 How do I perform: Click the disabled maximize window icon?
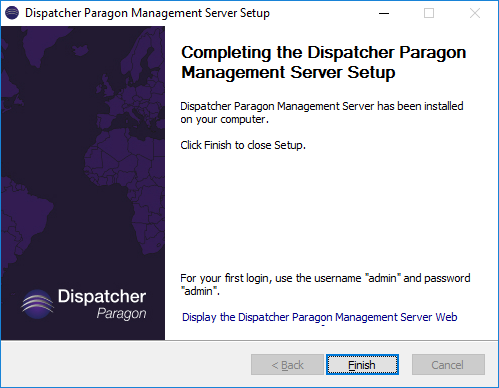[x=429, y=13]
